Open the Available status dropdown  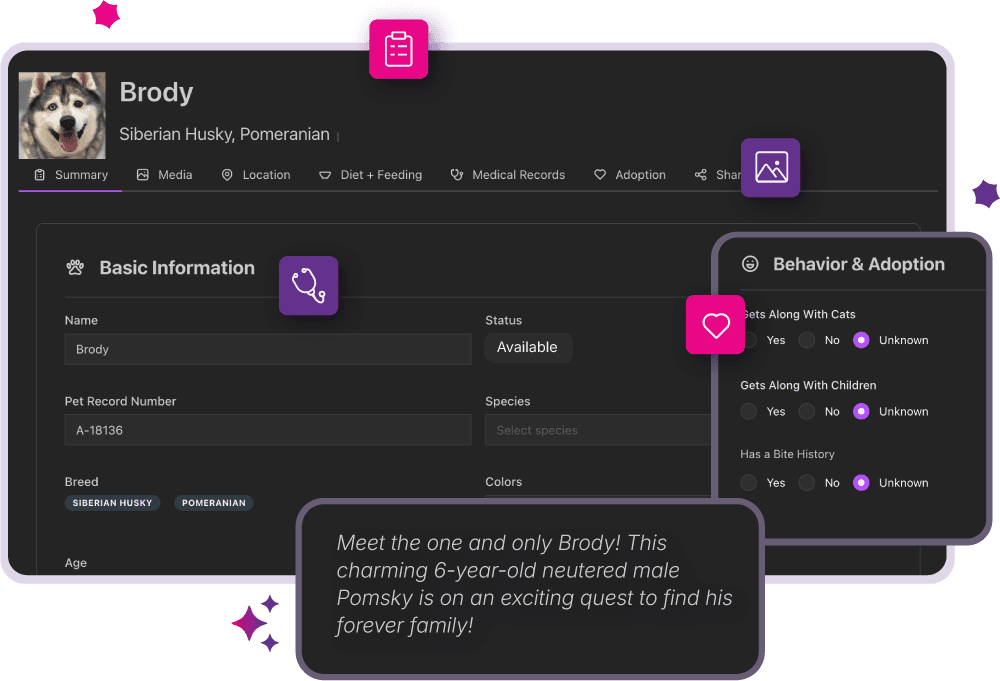[528, 348]
